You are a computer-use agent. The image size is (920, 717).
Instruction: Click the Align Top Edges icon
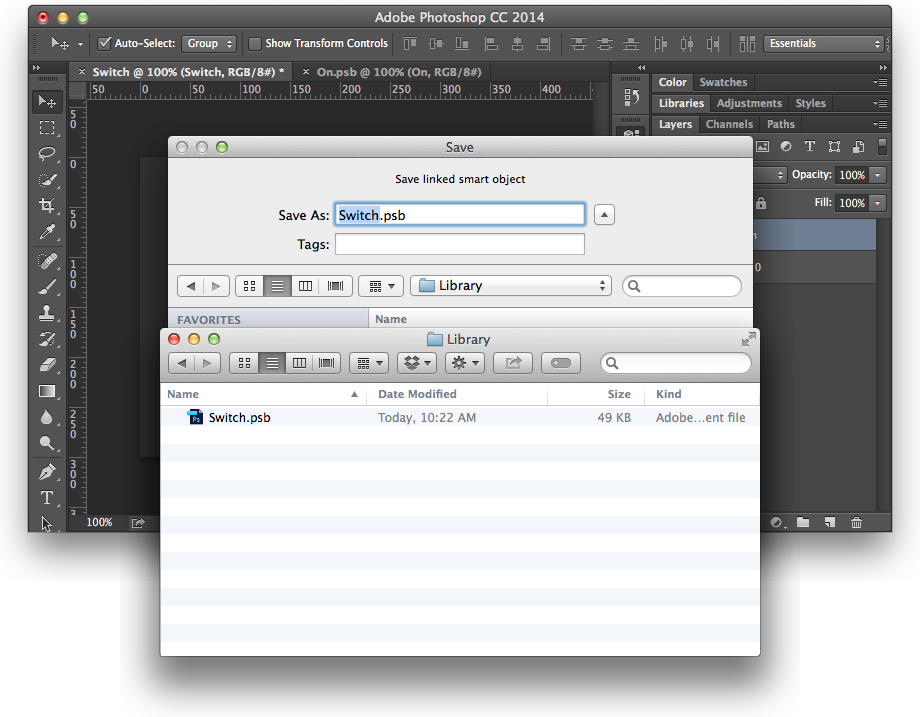click(410, 43)
